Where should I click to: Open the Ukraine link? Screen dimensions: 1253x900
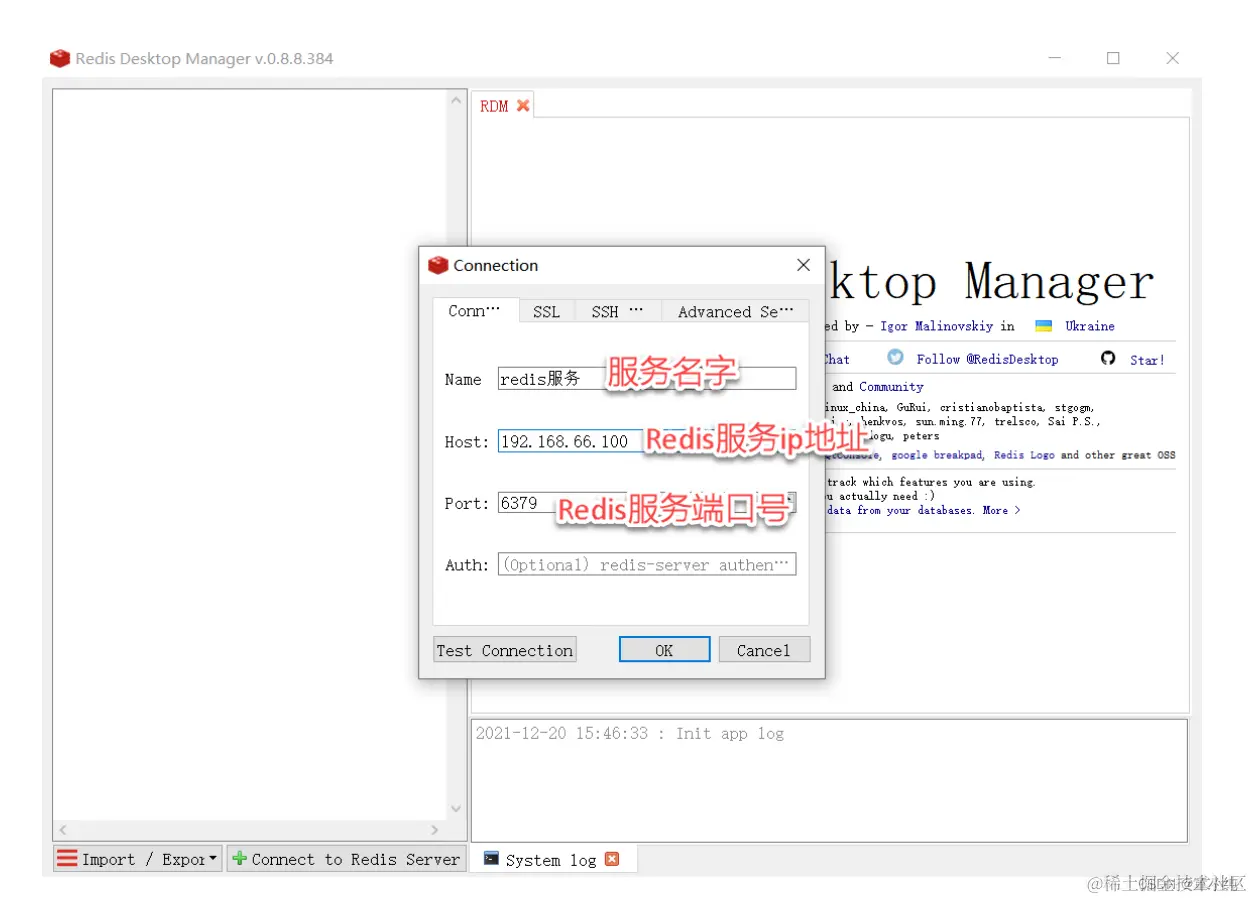[1090, 326]
